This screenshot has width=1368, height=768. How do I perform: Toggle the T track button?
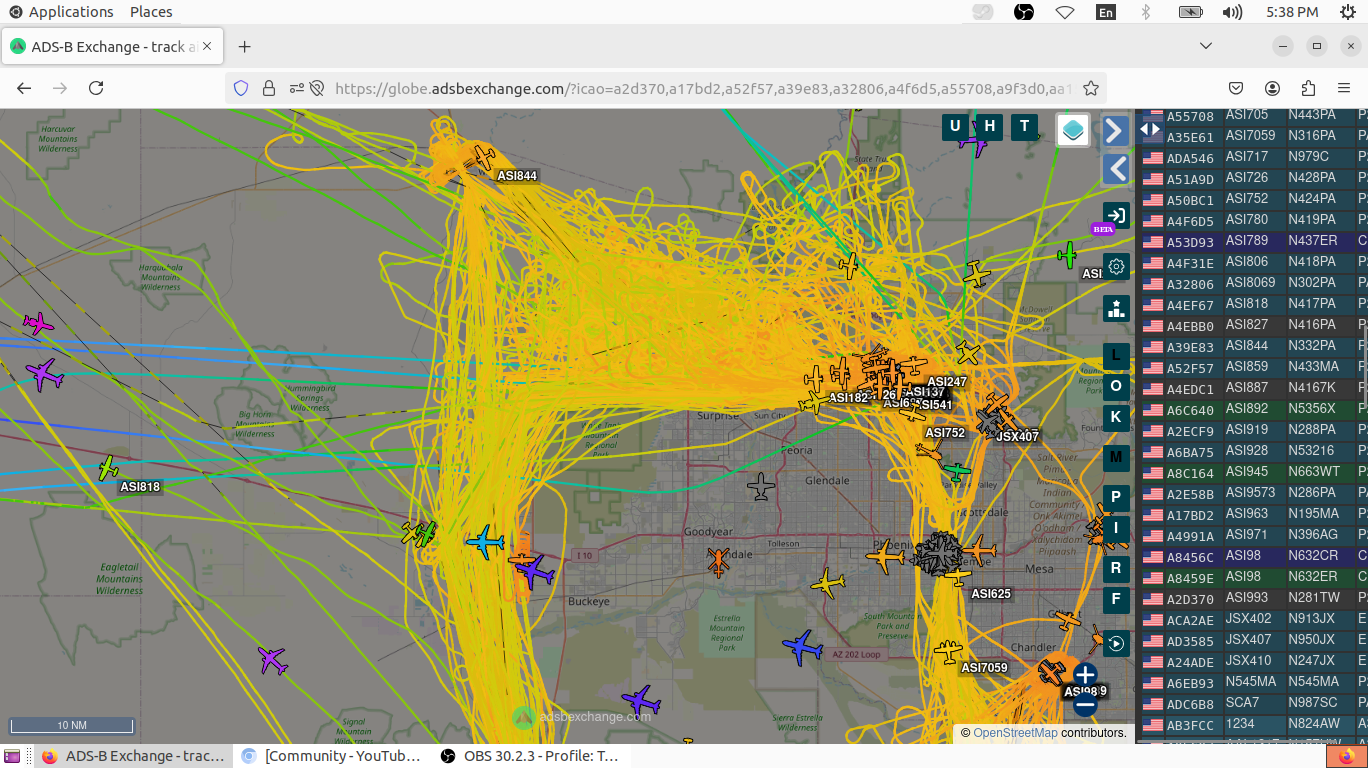coord(1024,126)
